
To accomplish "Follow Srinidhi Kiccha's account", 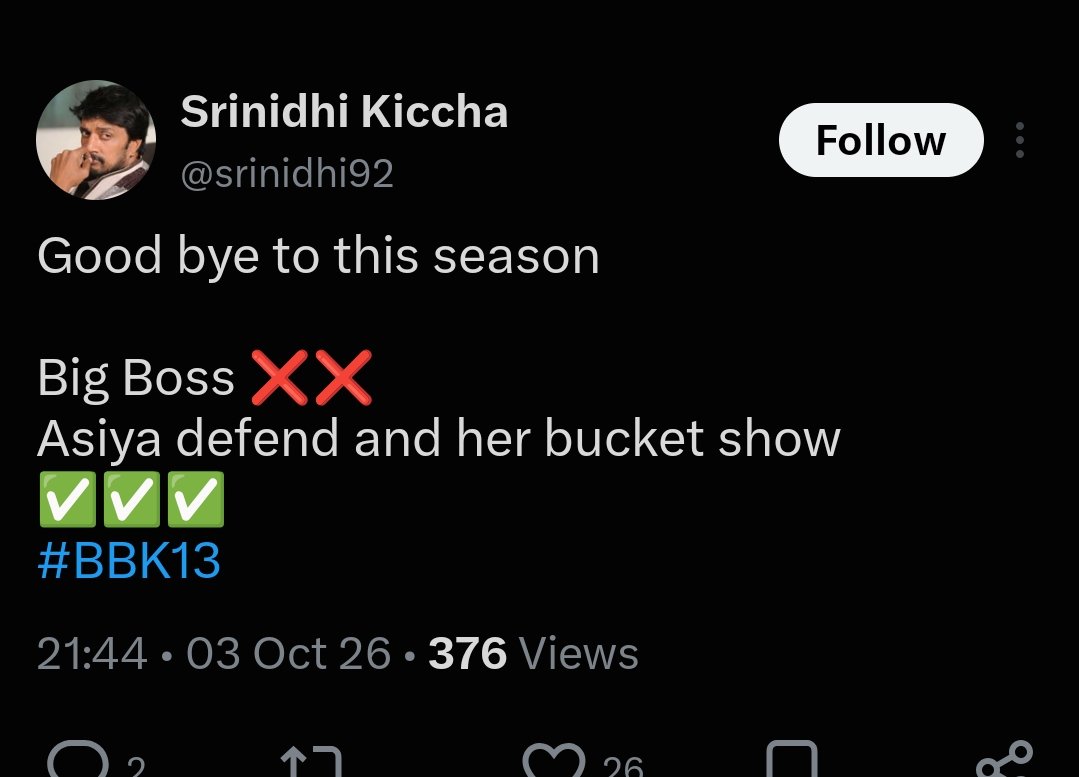I will tap(881, 140).
